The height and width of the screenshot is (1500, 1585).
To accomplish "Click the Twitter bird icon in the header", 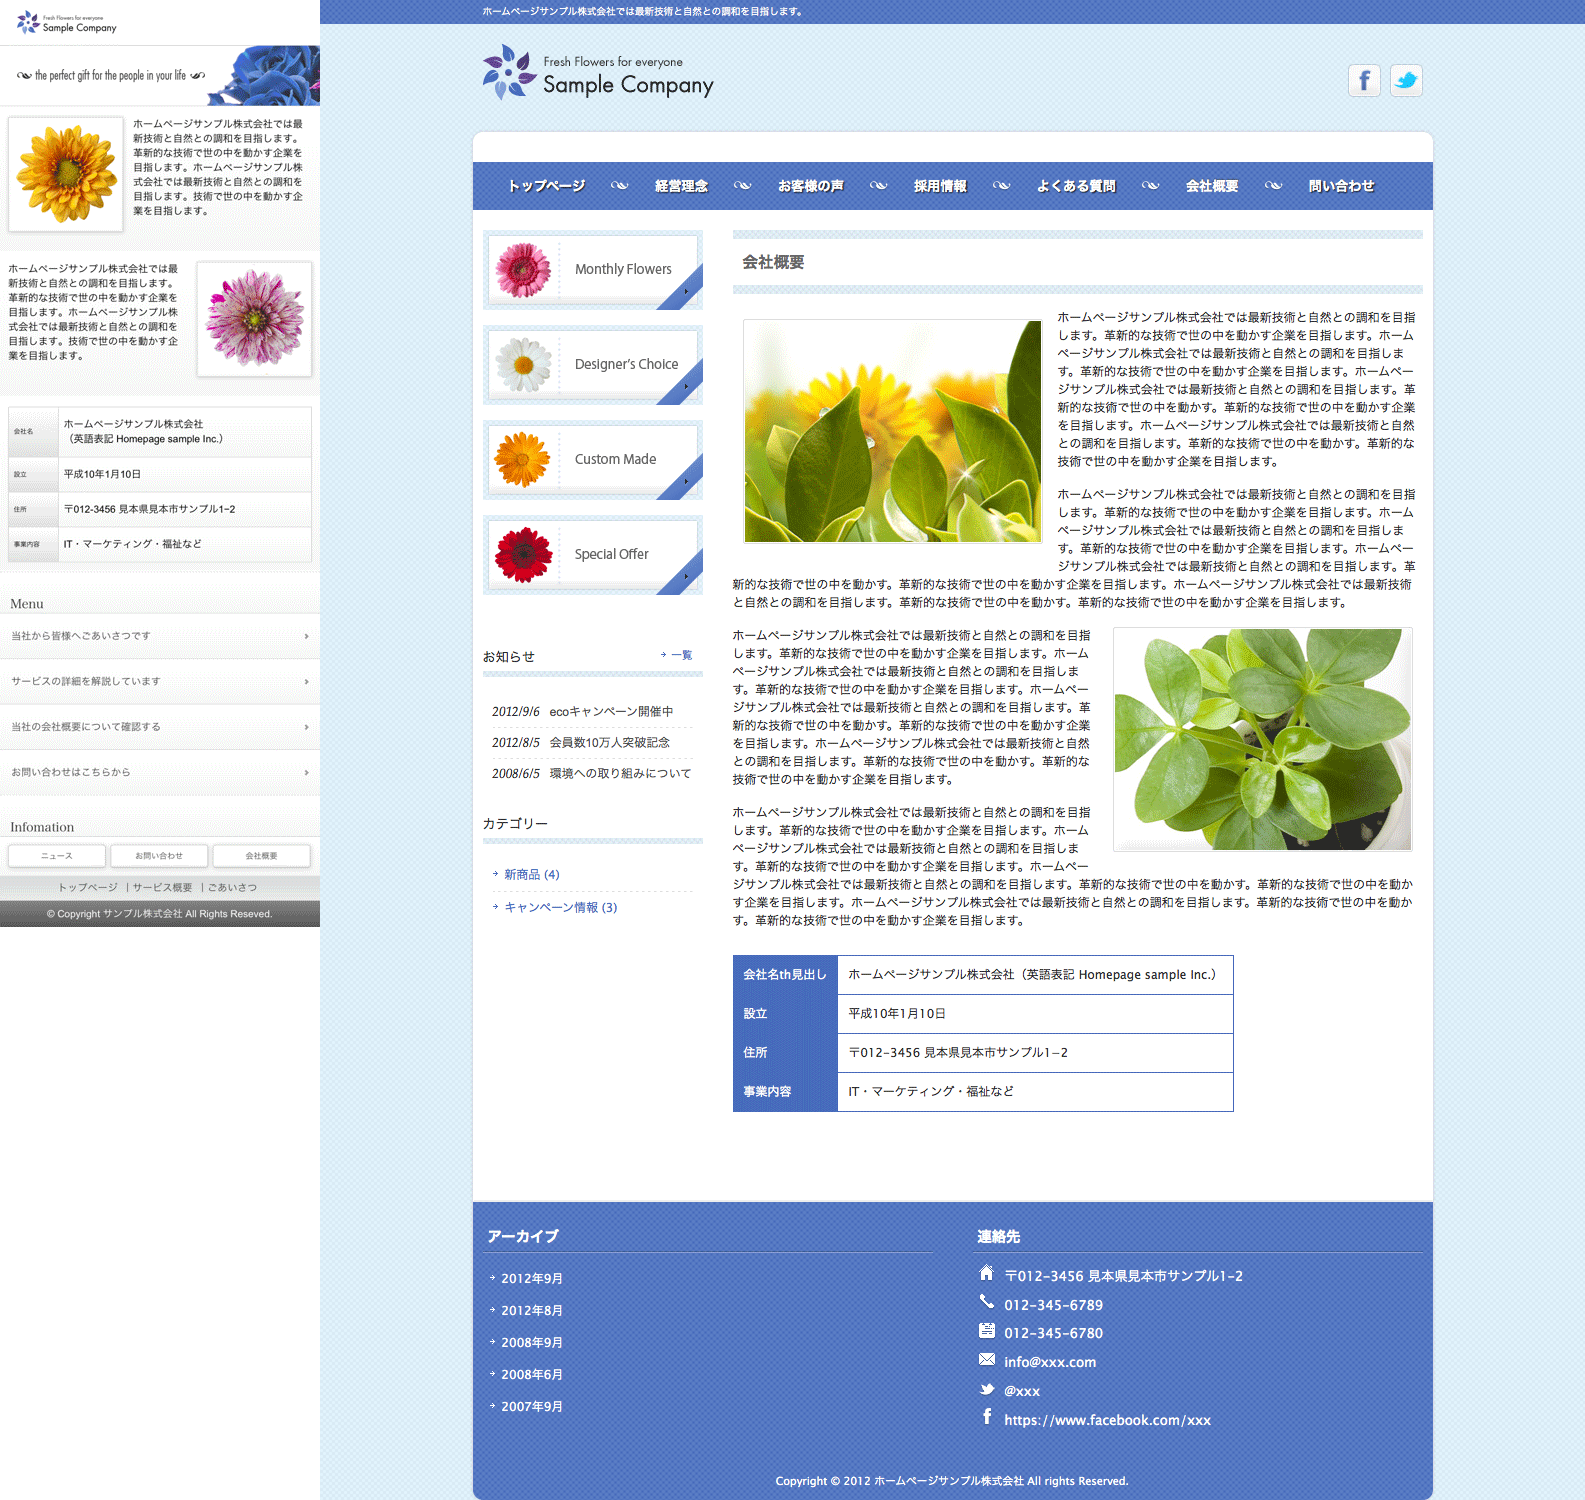I will click(x=1406, y=80).
